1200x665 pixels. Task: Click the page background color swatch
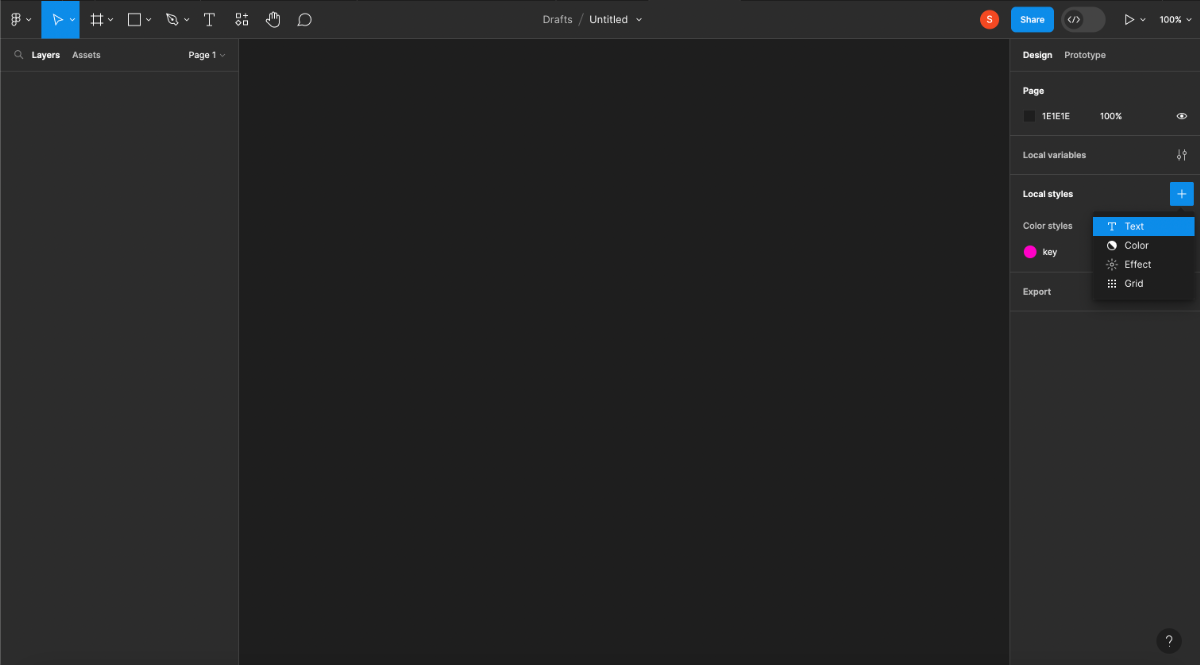click(1029, 116)
